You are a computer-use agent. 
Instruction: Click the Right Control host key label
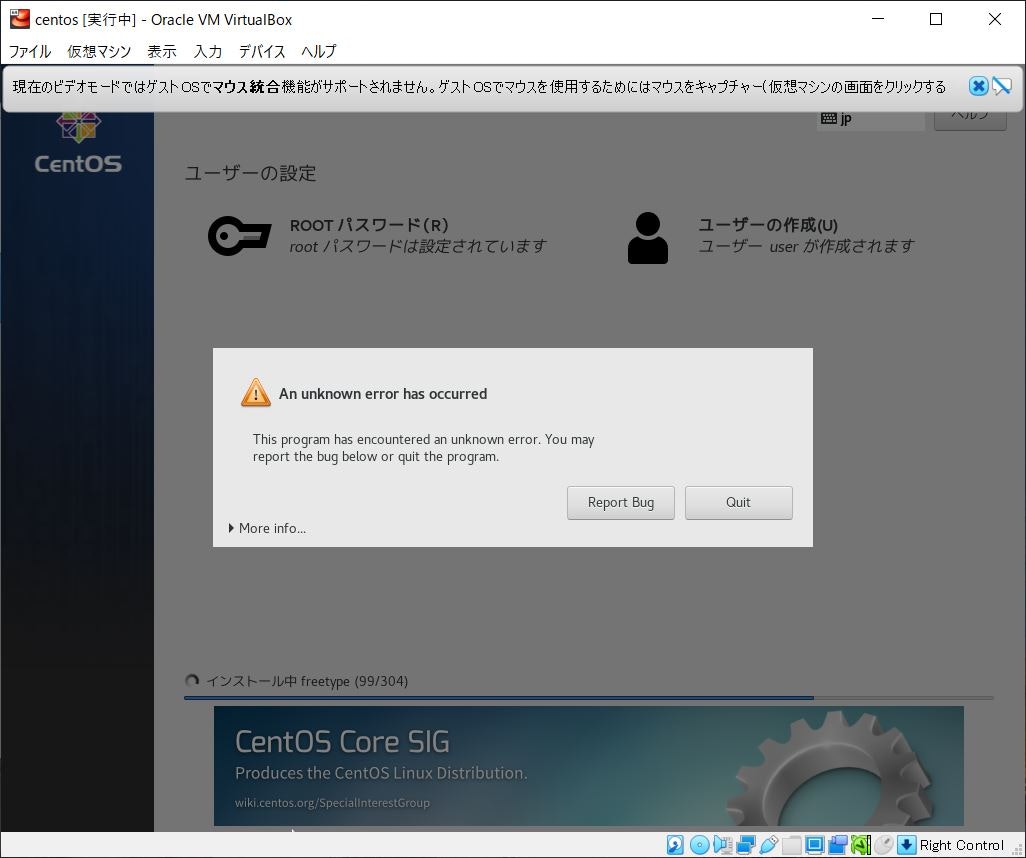(961, 845)
